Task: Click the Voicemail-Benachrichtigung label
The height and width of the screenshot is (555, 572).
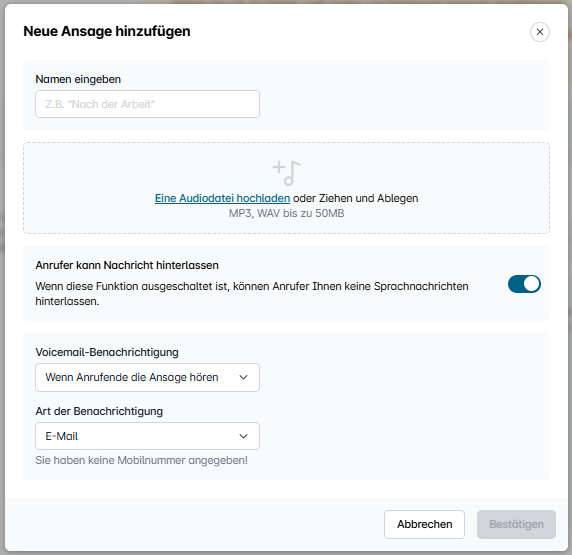Action: click(x=107, y=352)
